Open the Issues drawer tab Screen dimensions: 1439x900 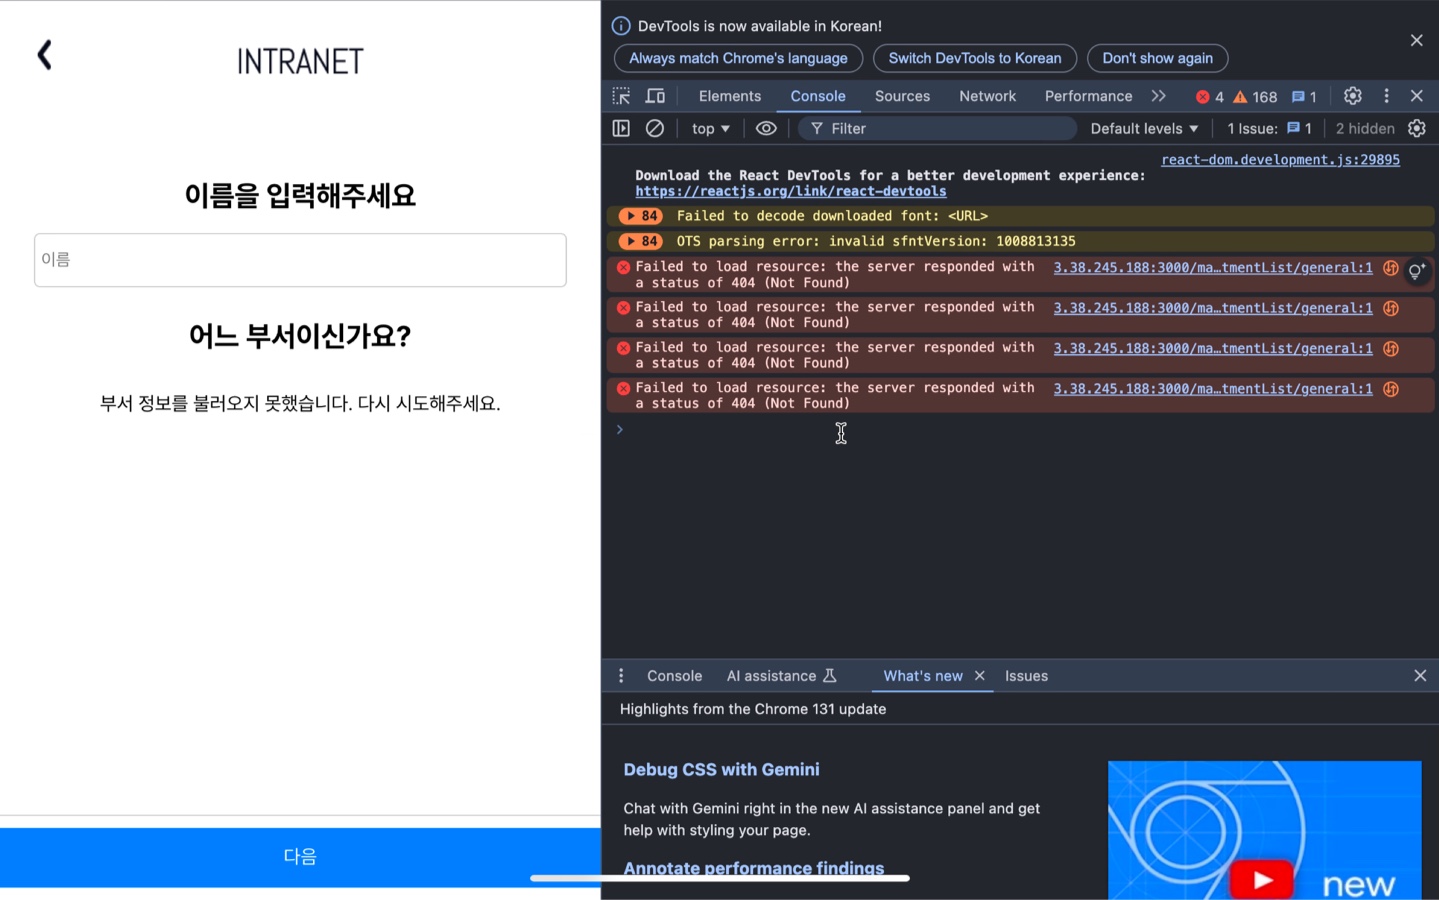(1026, 676)
